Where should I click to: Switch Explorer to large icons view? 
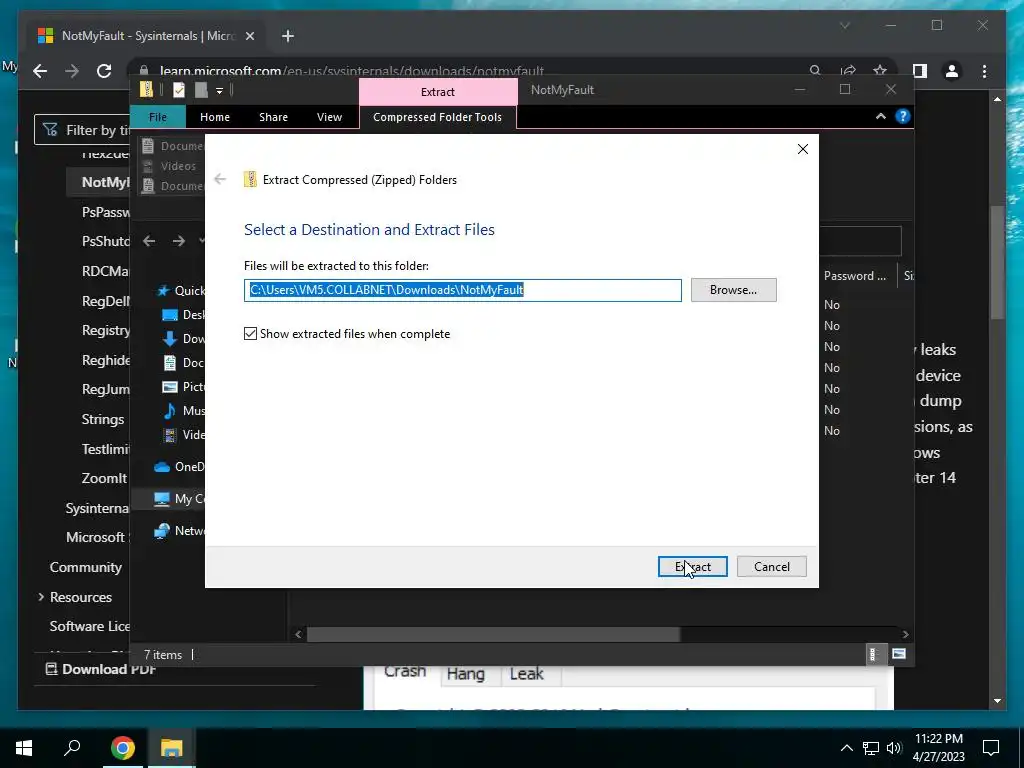tap(899, 654)
